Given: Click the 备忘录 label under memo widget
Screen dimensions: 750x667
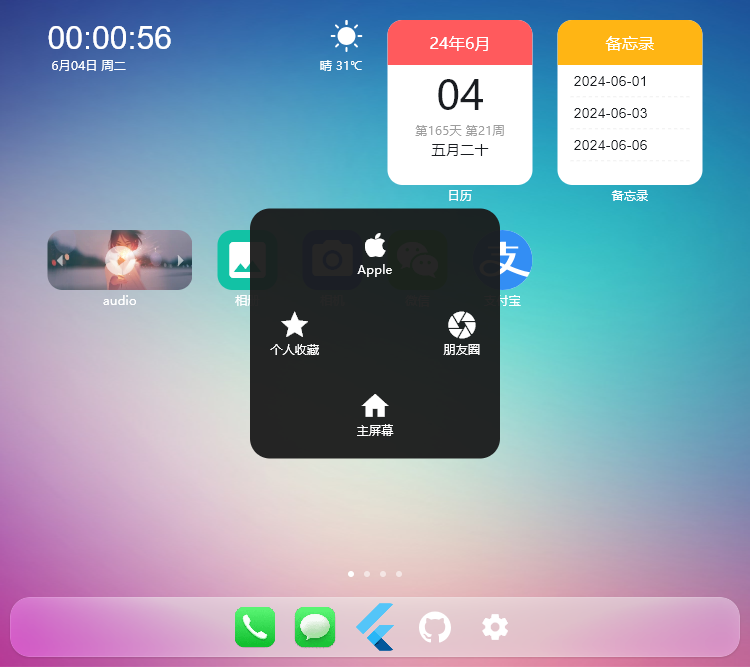Looking at the screenshot, I should [630, 195].
